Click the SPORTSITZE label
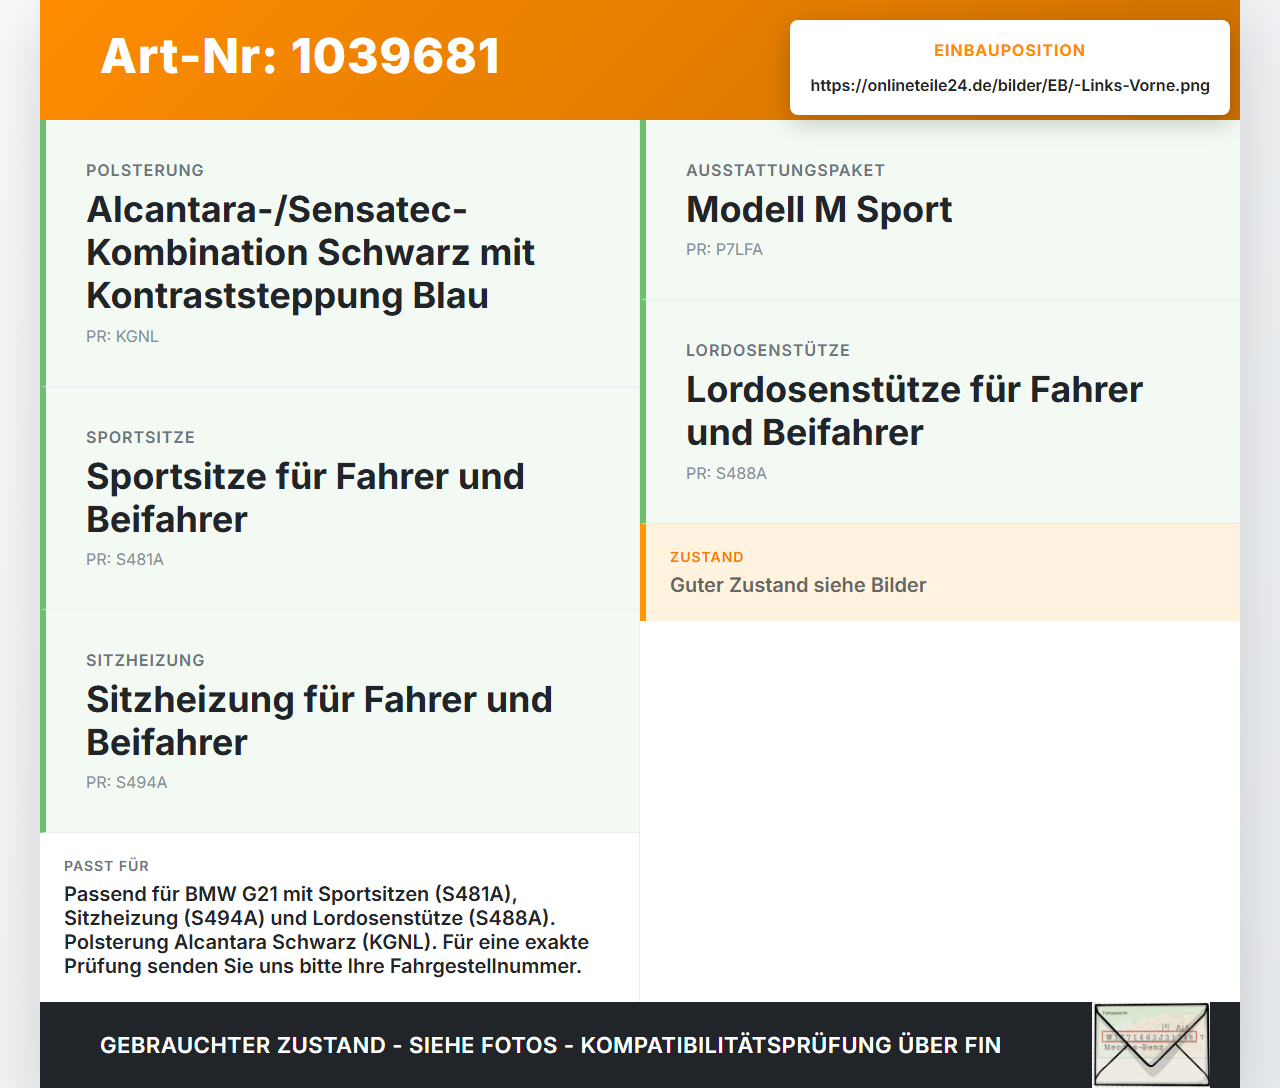Screen dimensions: 1280x1089 [x=140, y=437]
